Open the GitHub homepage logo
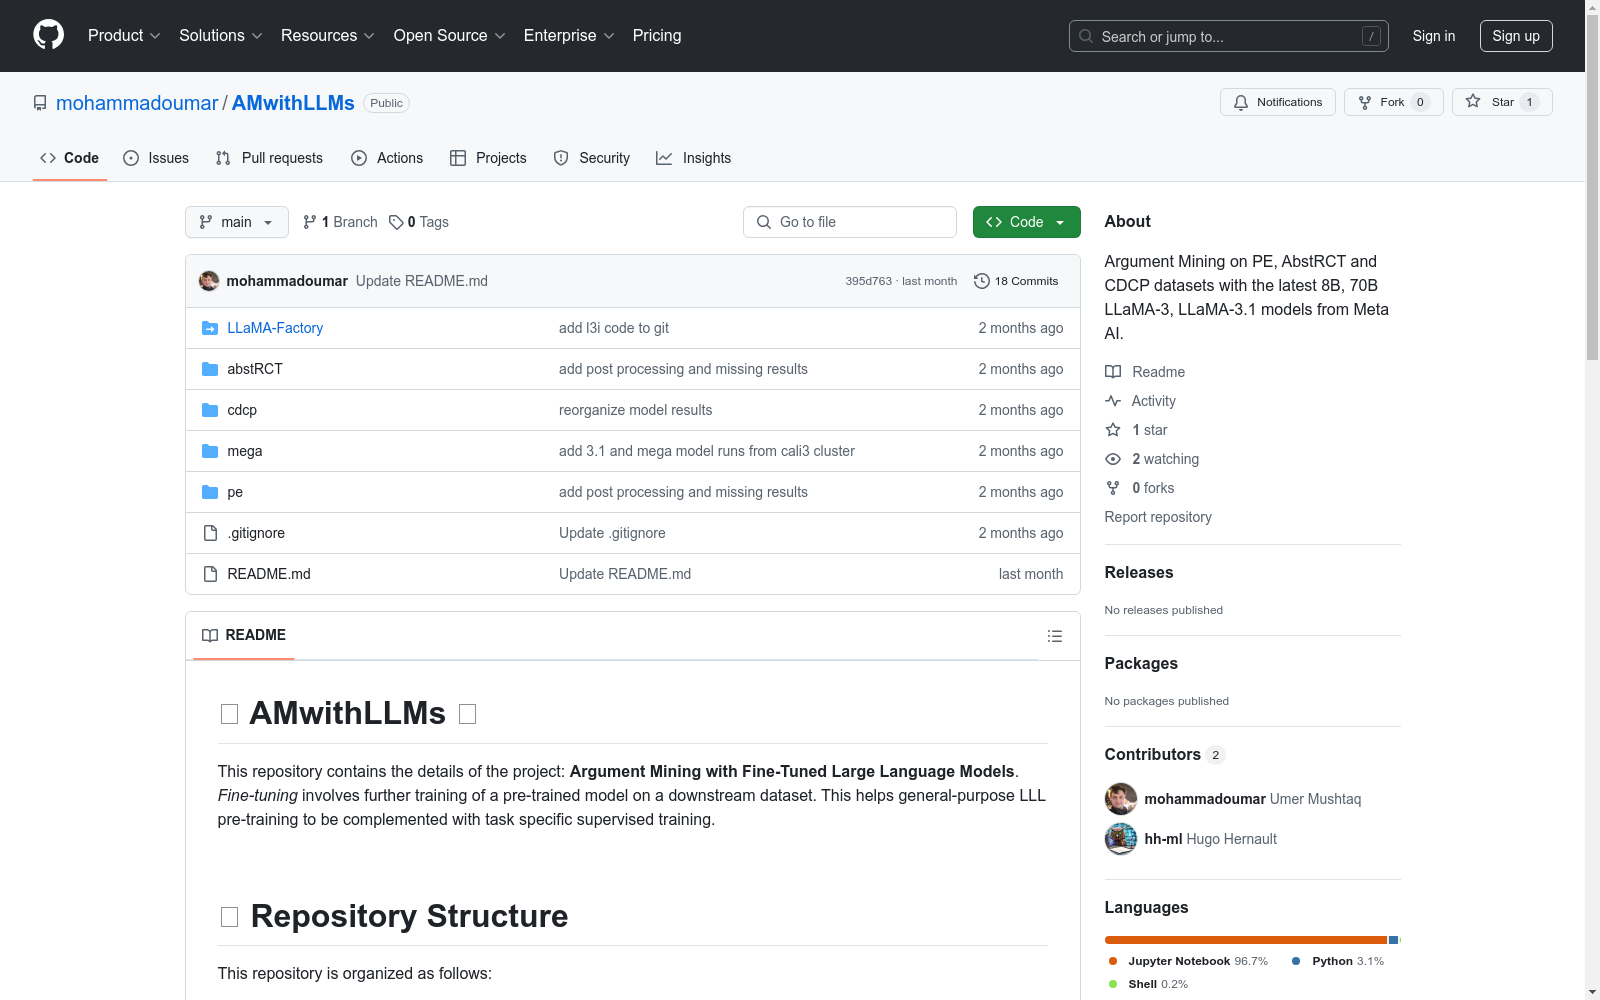The image size is (1600, 1000). pos(48,35)
